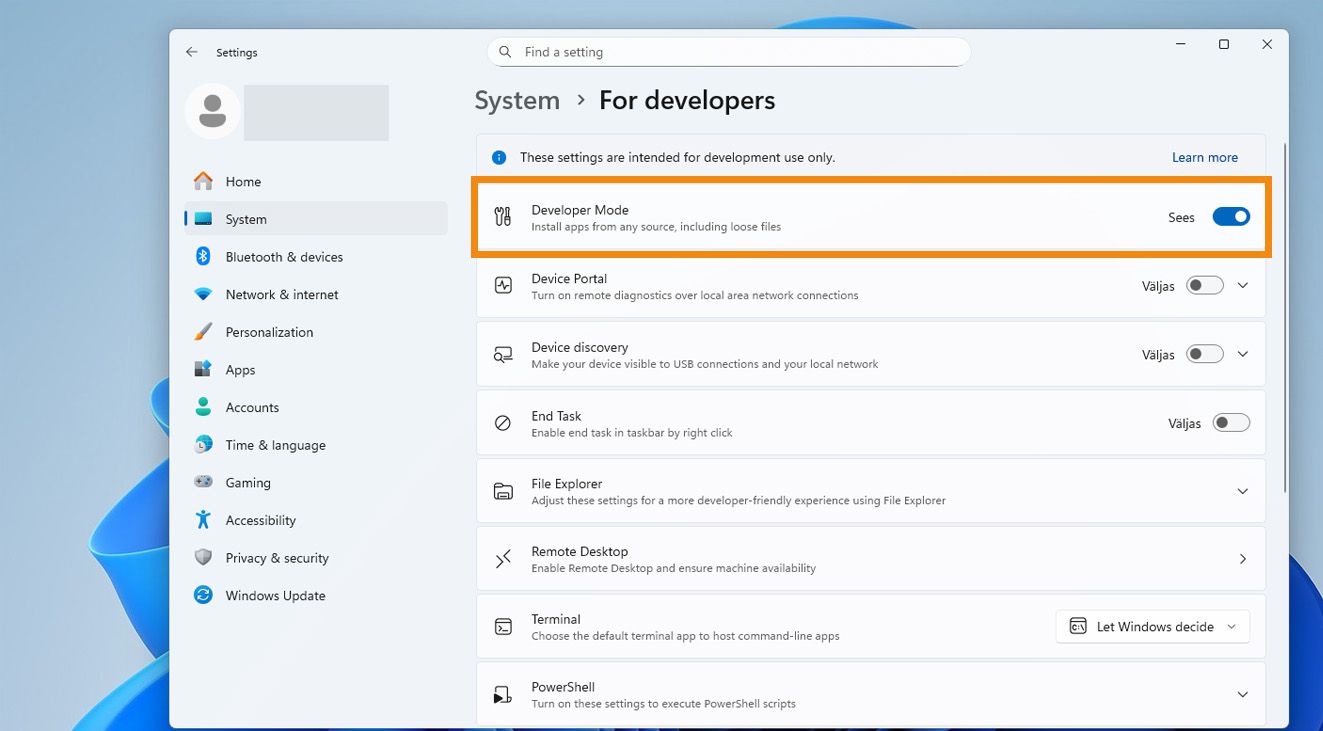Expand the File Explorer settings section
The height and width of the screenshot is (731, 1323).
point(1242,491)
